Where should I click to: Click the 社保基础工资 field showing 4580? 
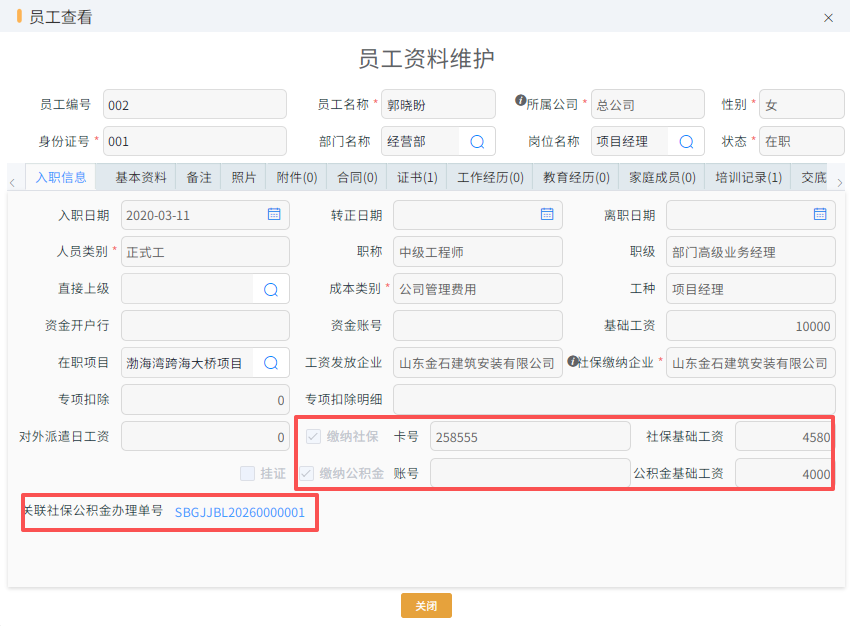(784, 436)
